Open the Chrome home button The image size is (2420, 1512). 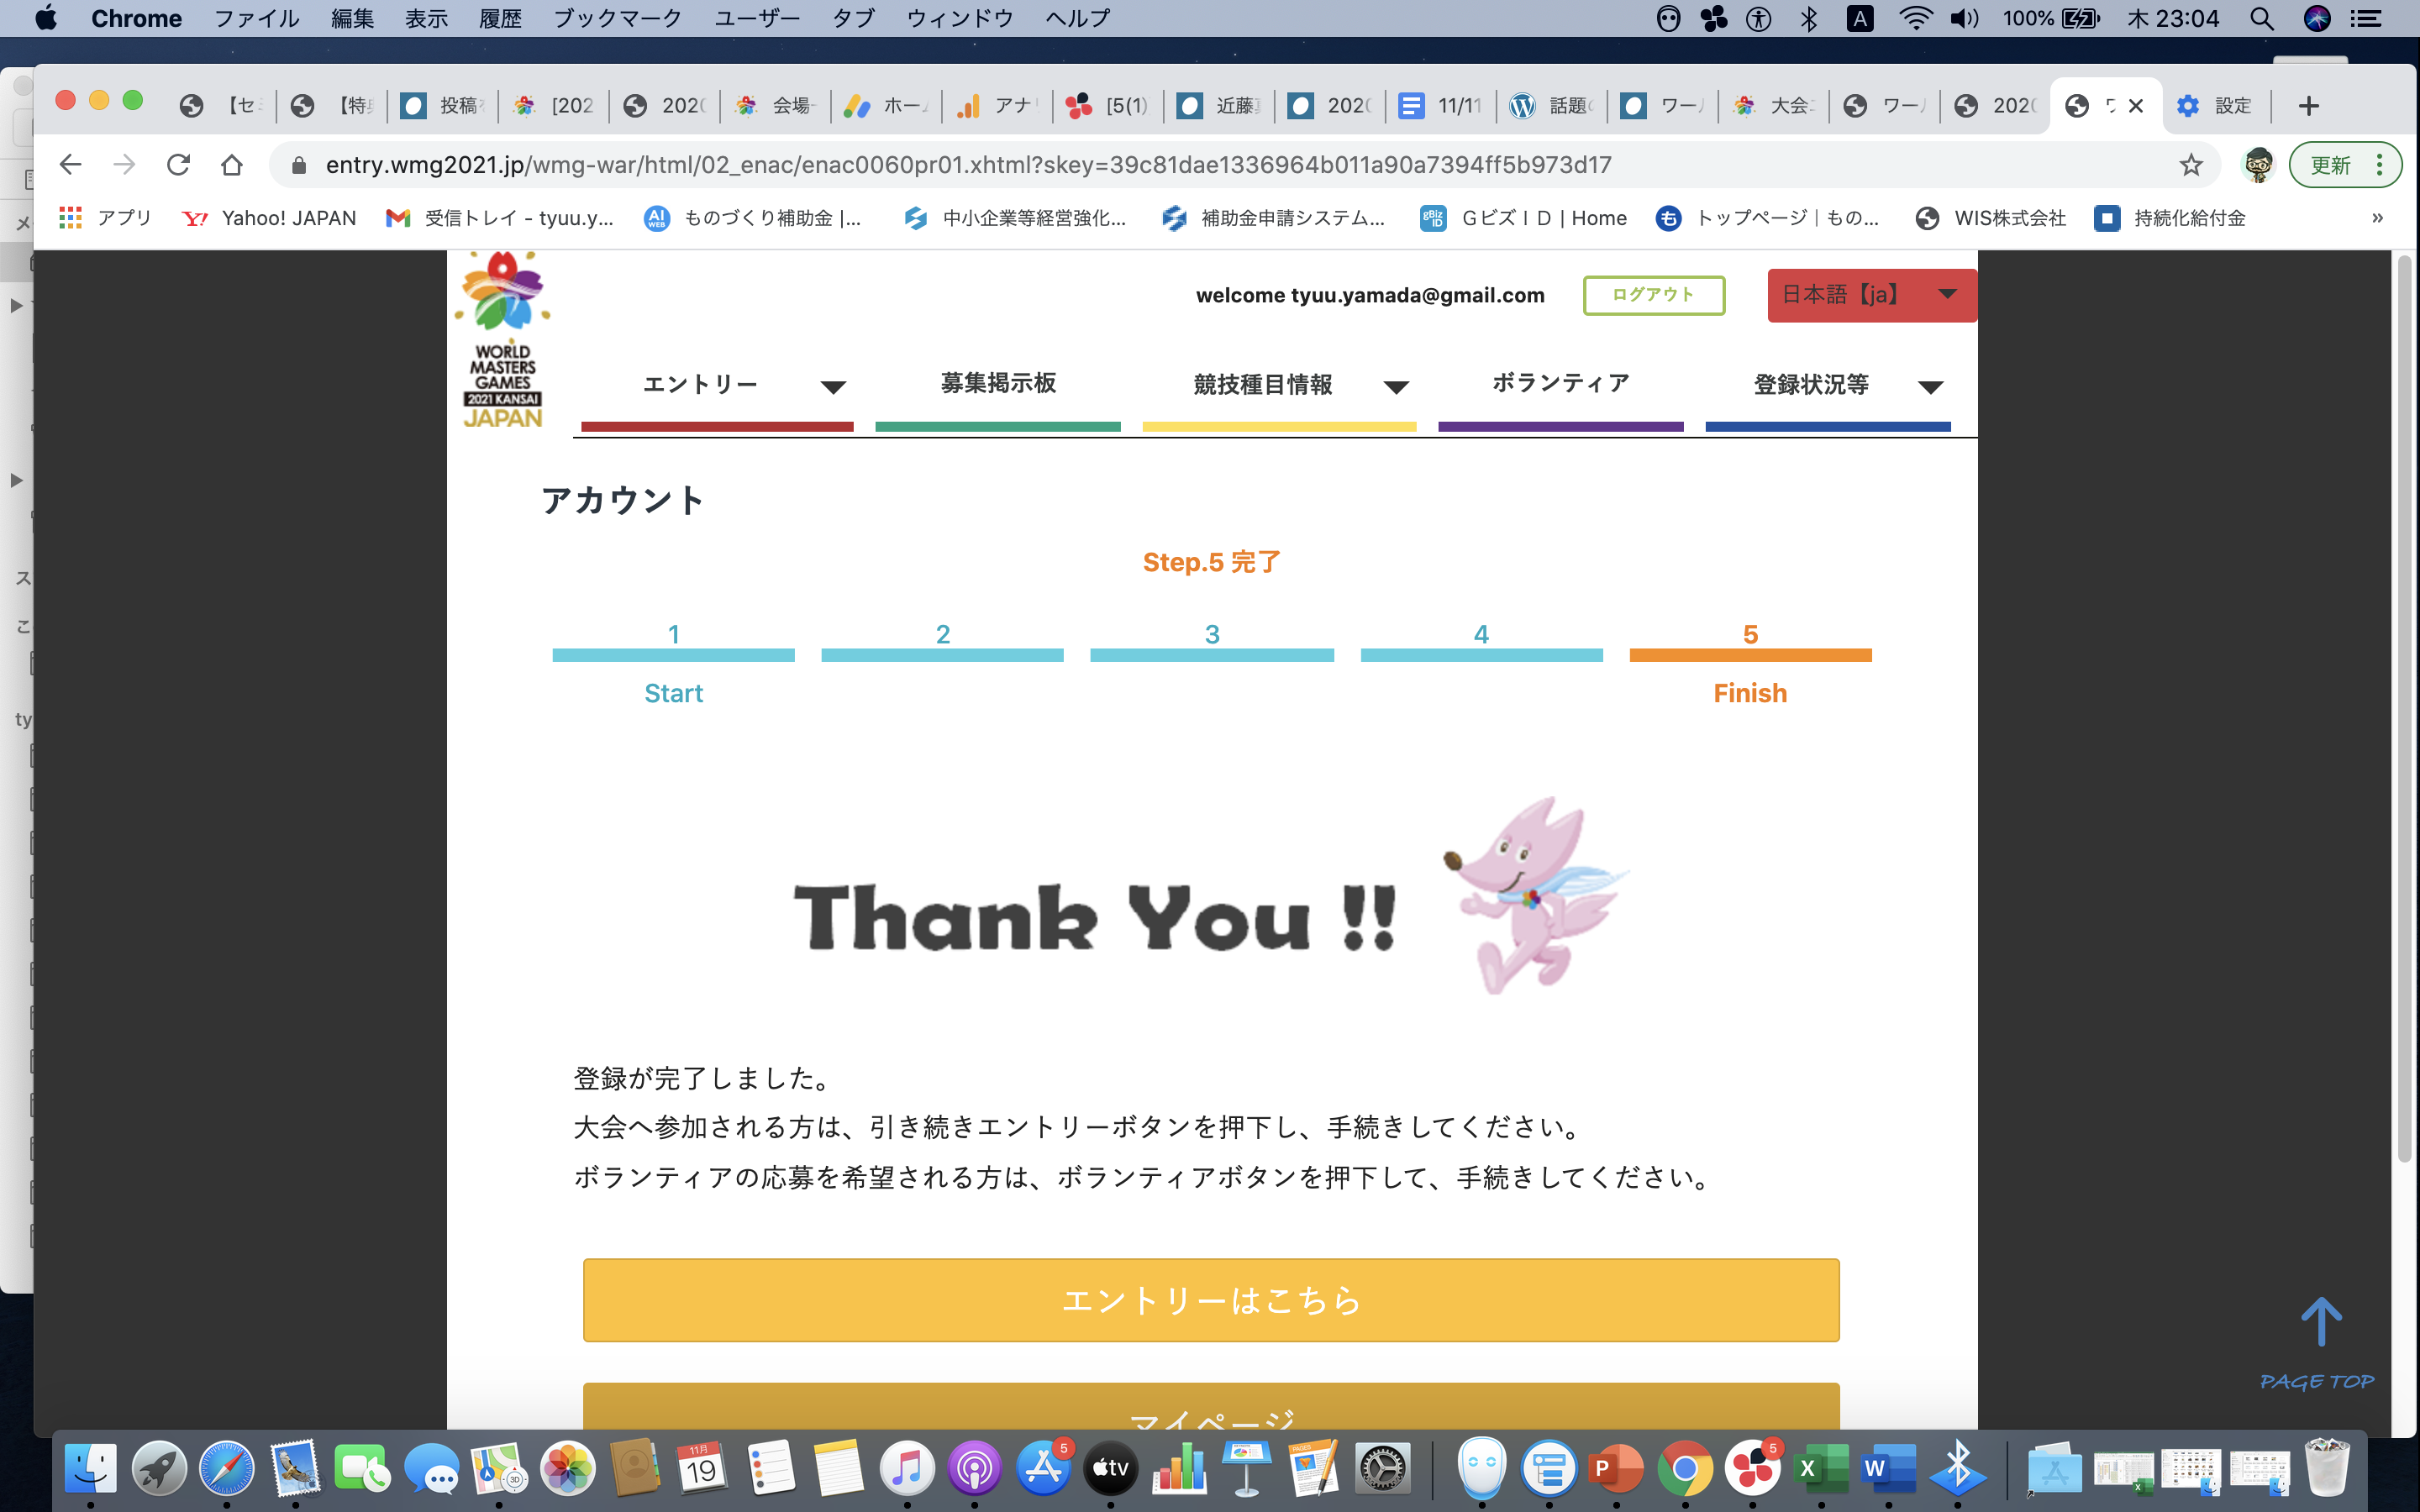coord(232,165)
